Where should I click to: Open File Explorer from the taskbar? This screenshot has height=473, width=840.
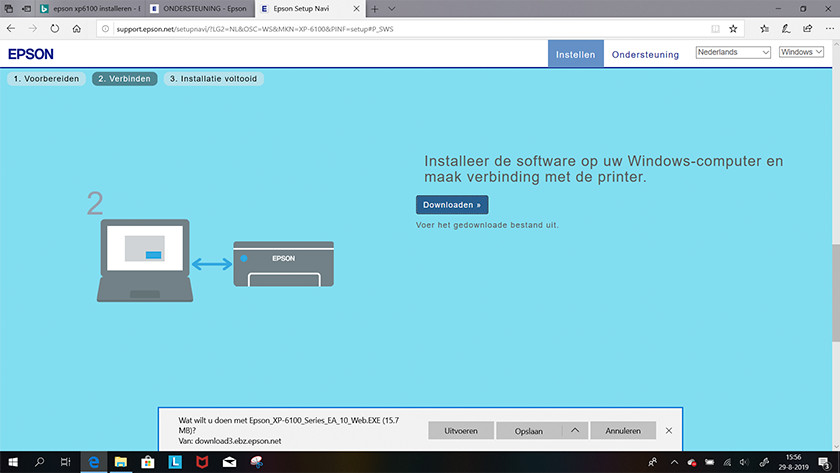120,462
